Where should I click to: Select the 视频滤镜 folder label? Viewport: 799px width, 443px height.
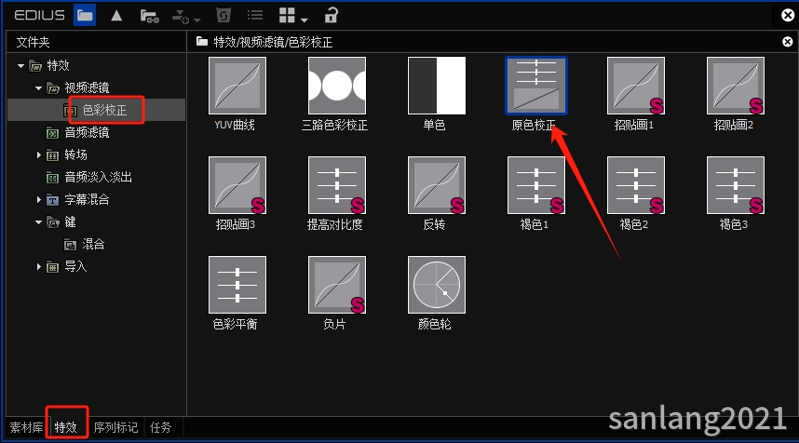(87, 88)
